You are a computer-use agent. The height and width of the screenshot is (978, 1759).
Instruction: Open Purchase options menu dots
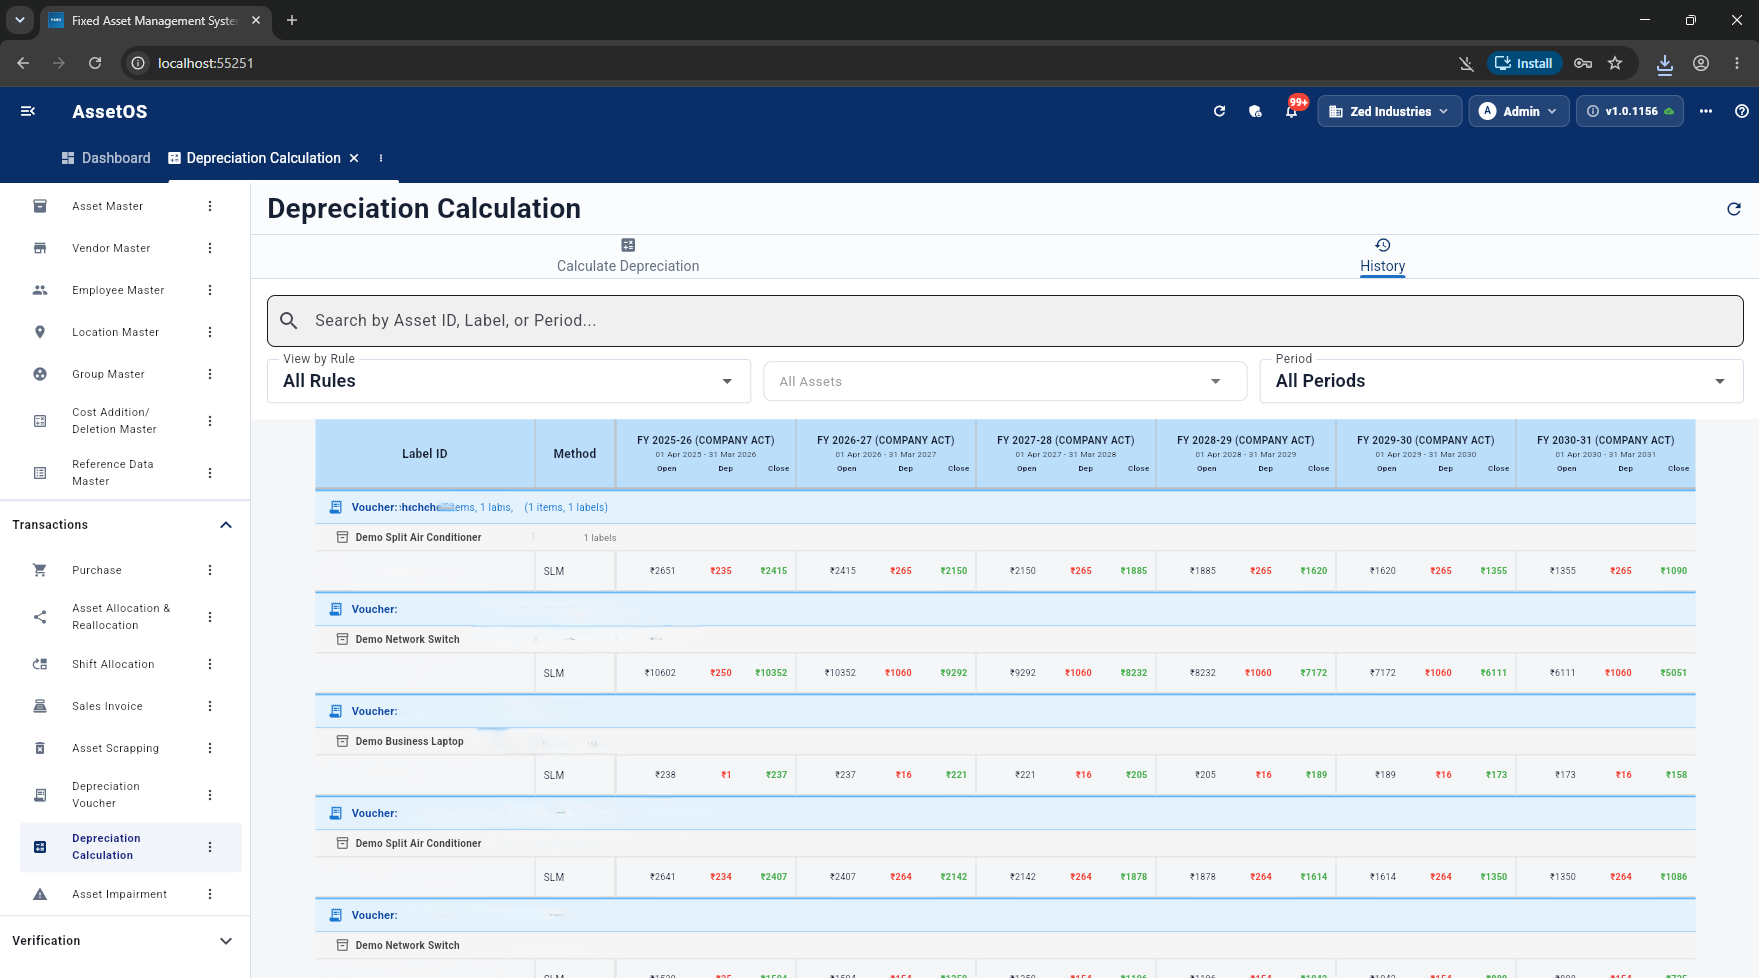click(210, 570)
